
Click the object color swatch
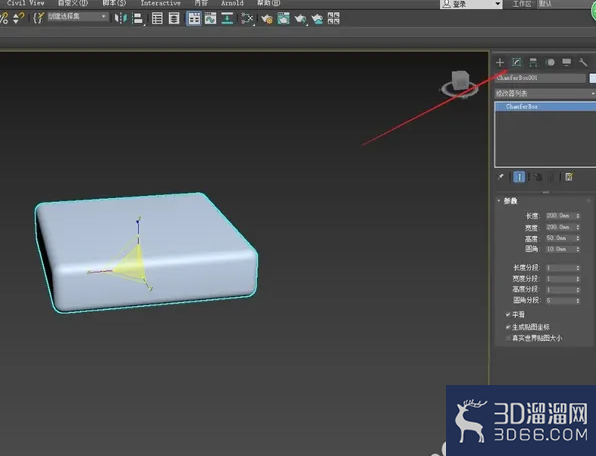pos(593,78)
